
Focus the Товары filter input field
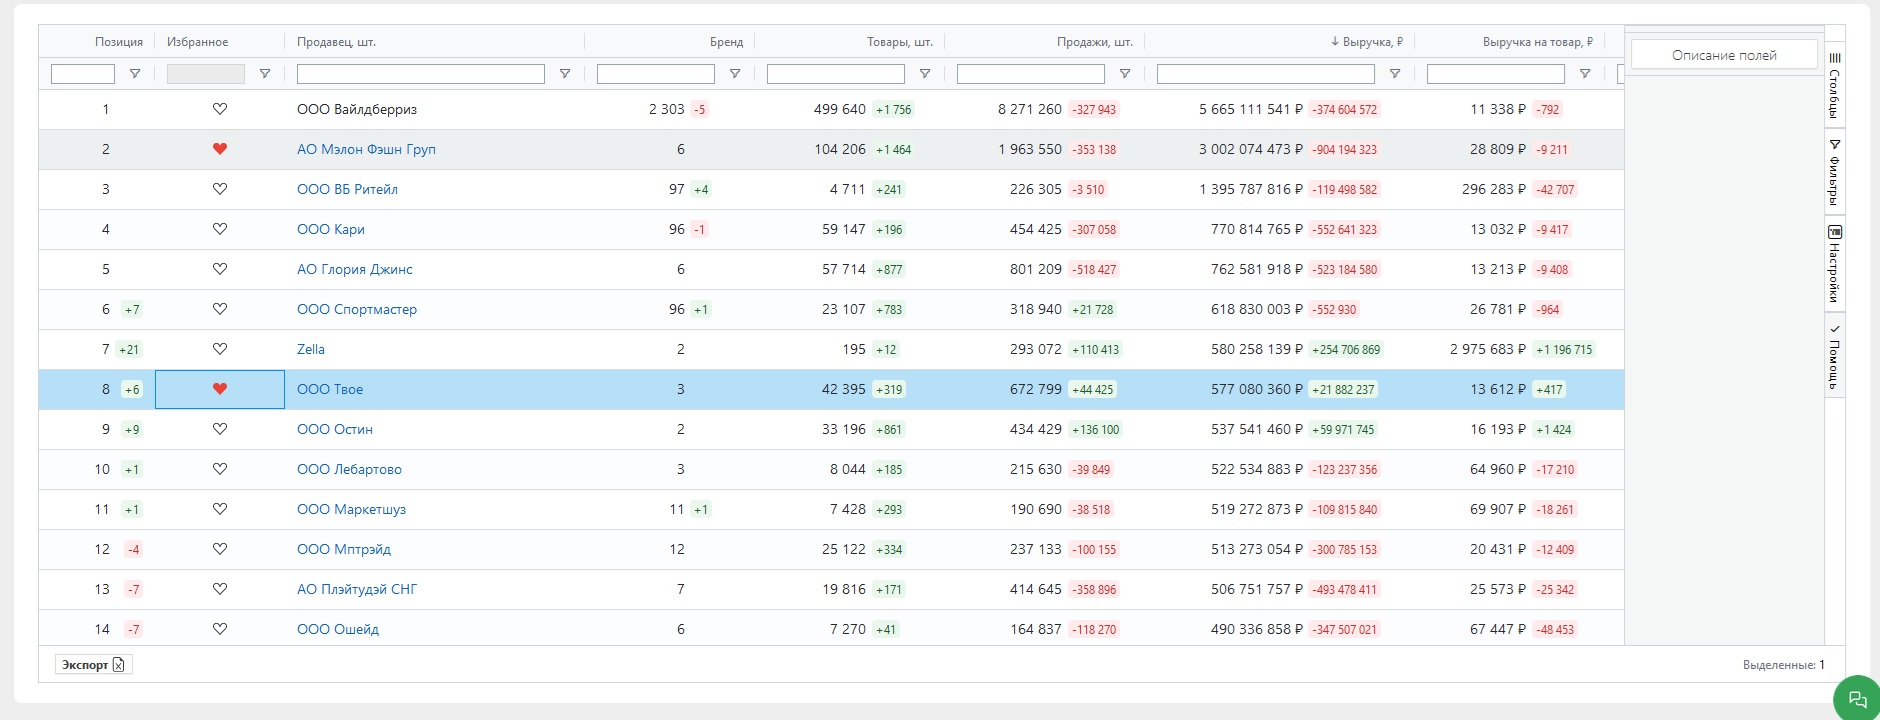tap(836, 74)
